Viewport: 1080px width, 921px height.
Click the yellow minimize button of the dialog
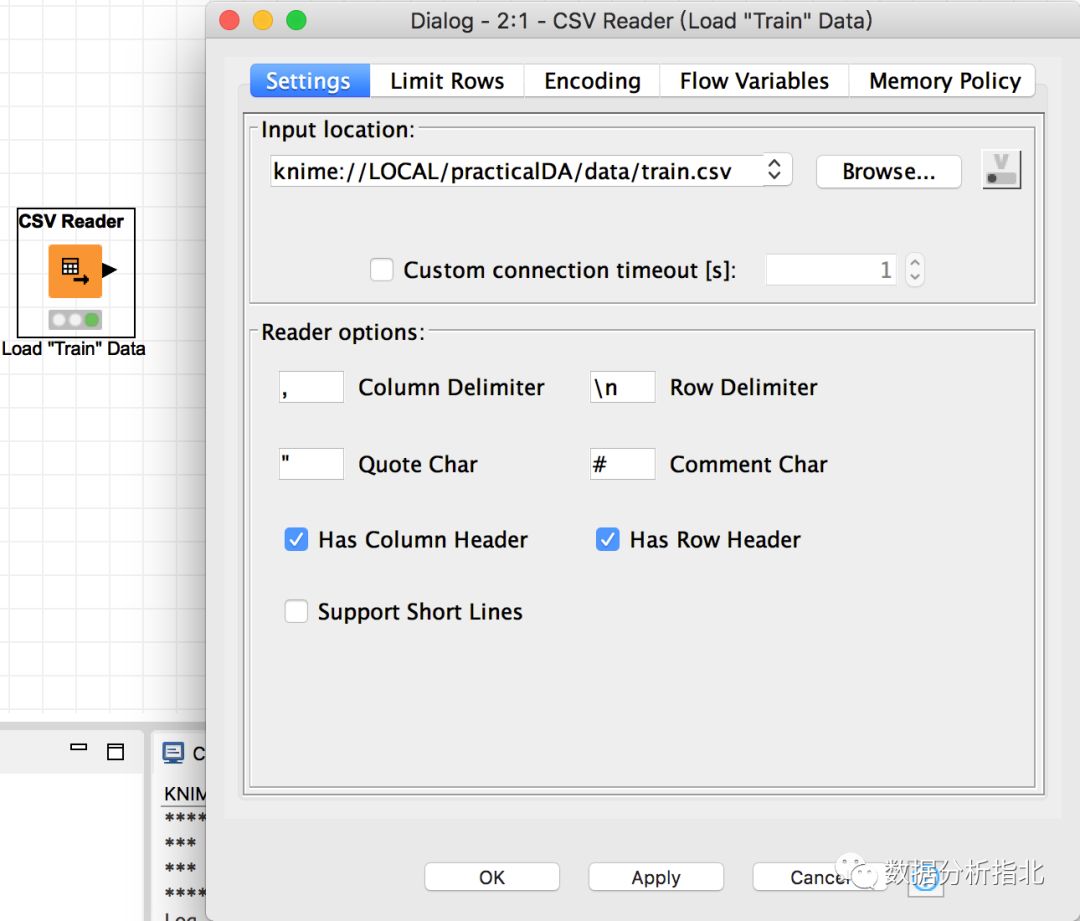point(262,21)
